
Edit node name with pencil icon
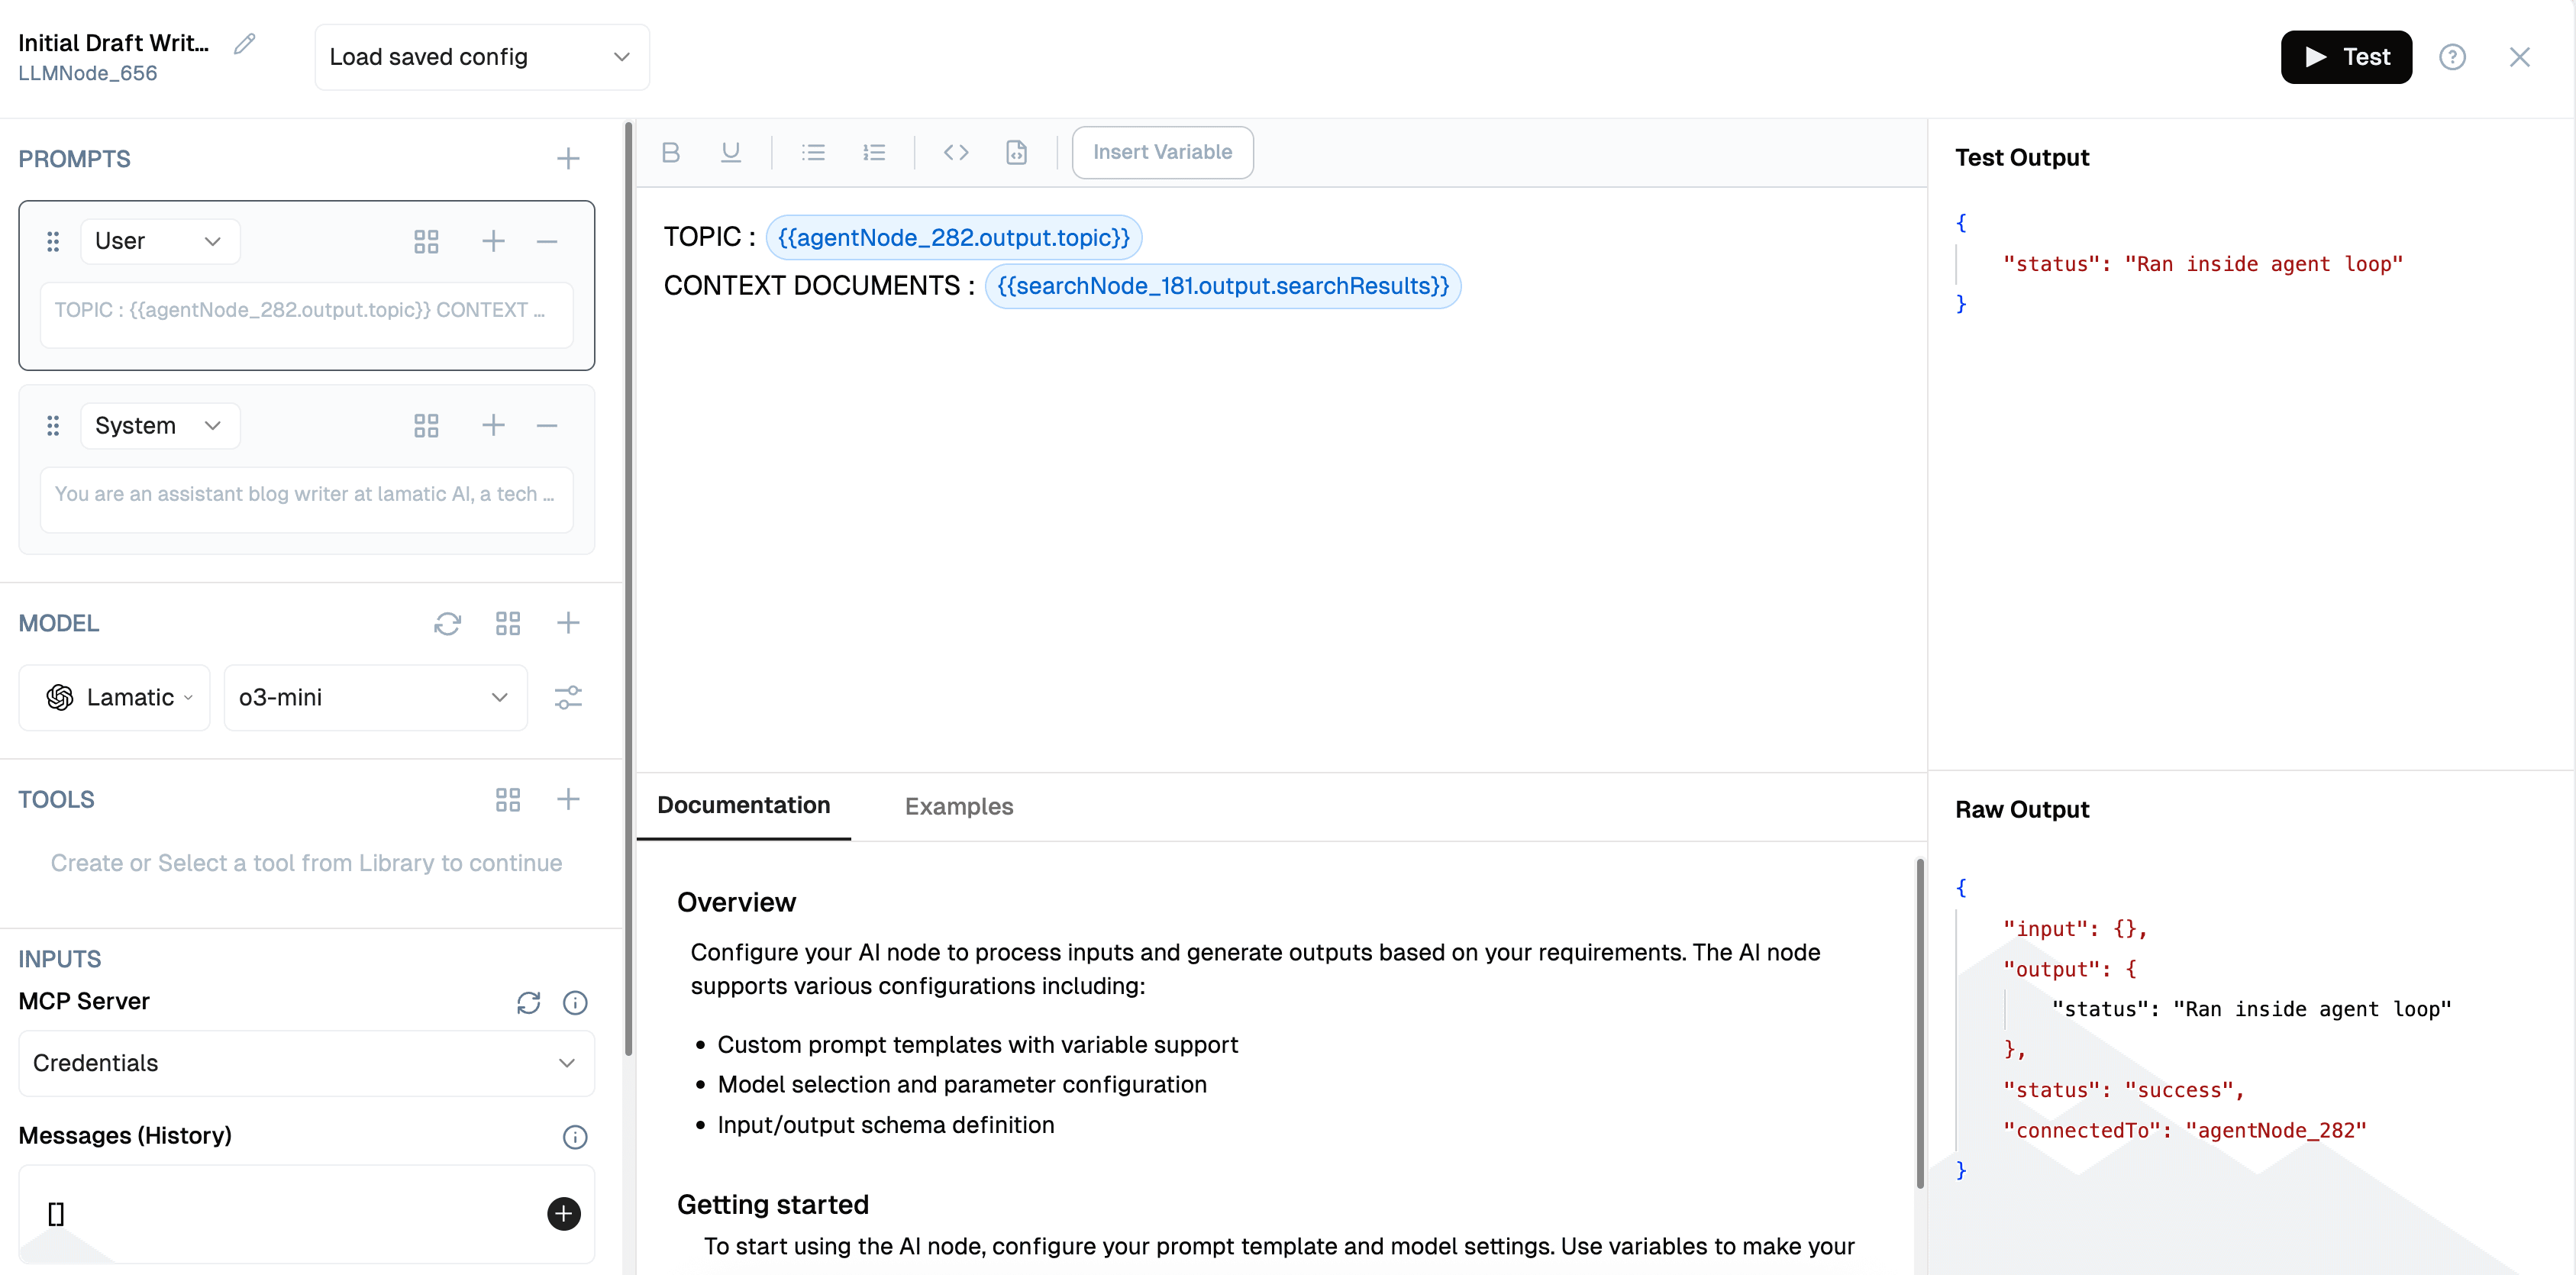[x=245, y=44]
